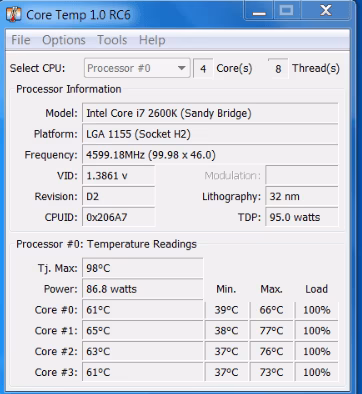Image resolution: width=362 pixels, height=394 pixels.
Task: Click the 8 Thread(s) count field
Action: (278, 69)
